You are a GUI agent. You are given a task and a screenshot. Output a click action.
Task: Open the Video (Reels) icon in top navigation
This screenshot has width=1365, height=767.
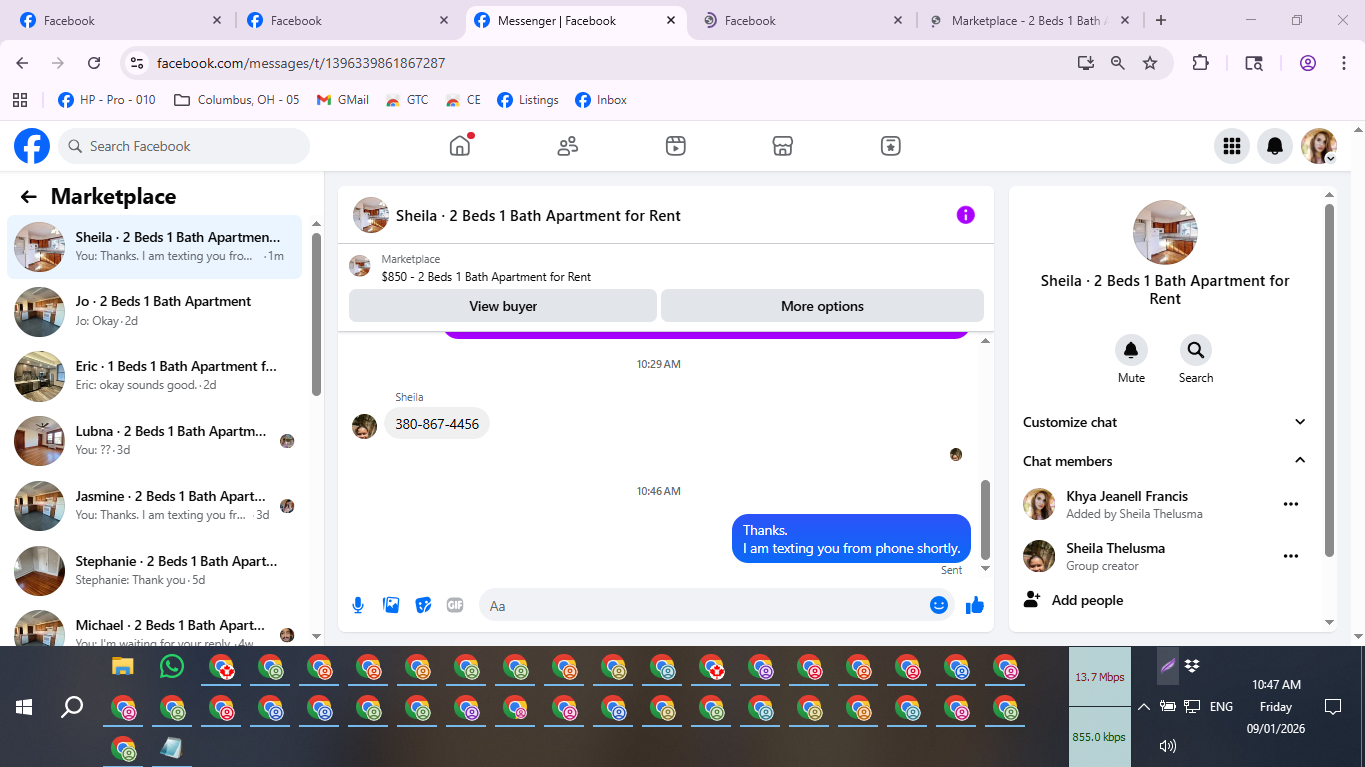[x=676, y=146]
